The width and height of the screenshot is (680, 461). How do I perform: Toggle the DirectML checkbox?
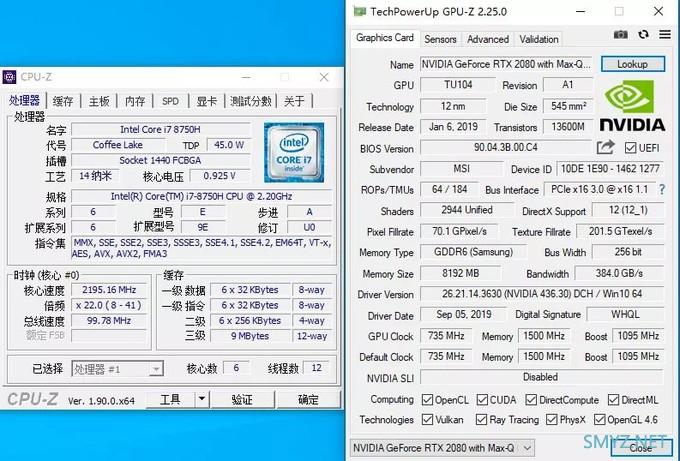point(613,400)
